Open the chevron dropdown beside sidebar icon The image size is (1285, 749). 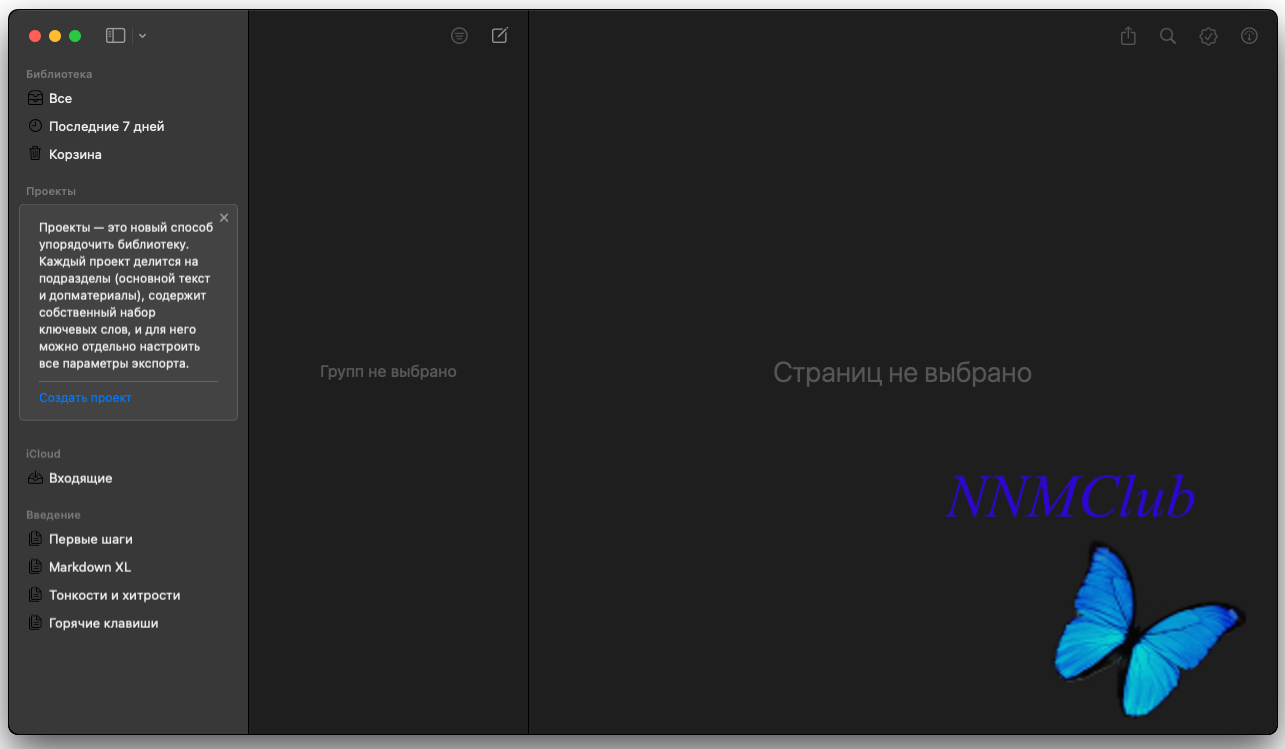tap(143, 36)
